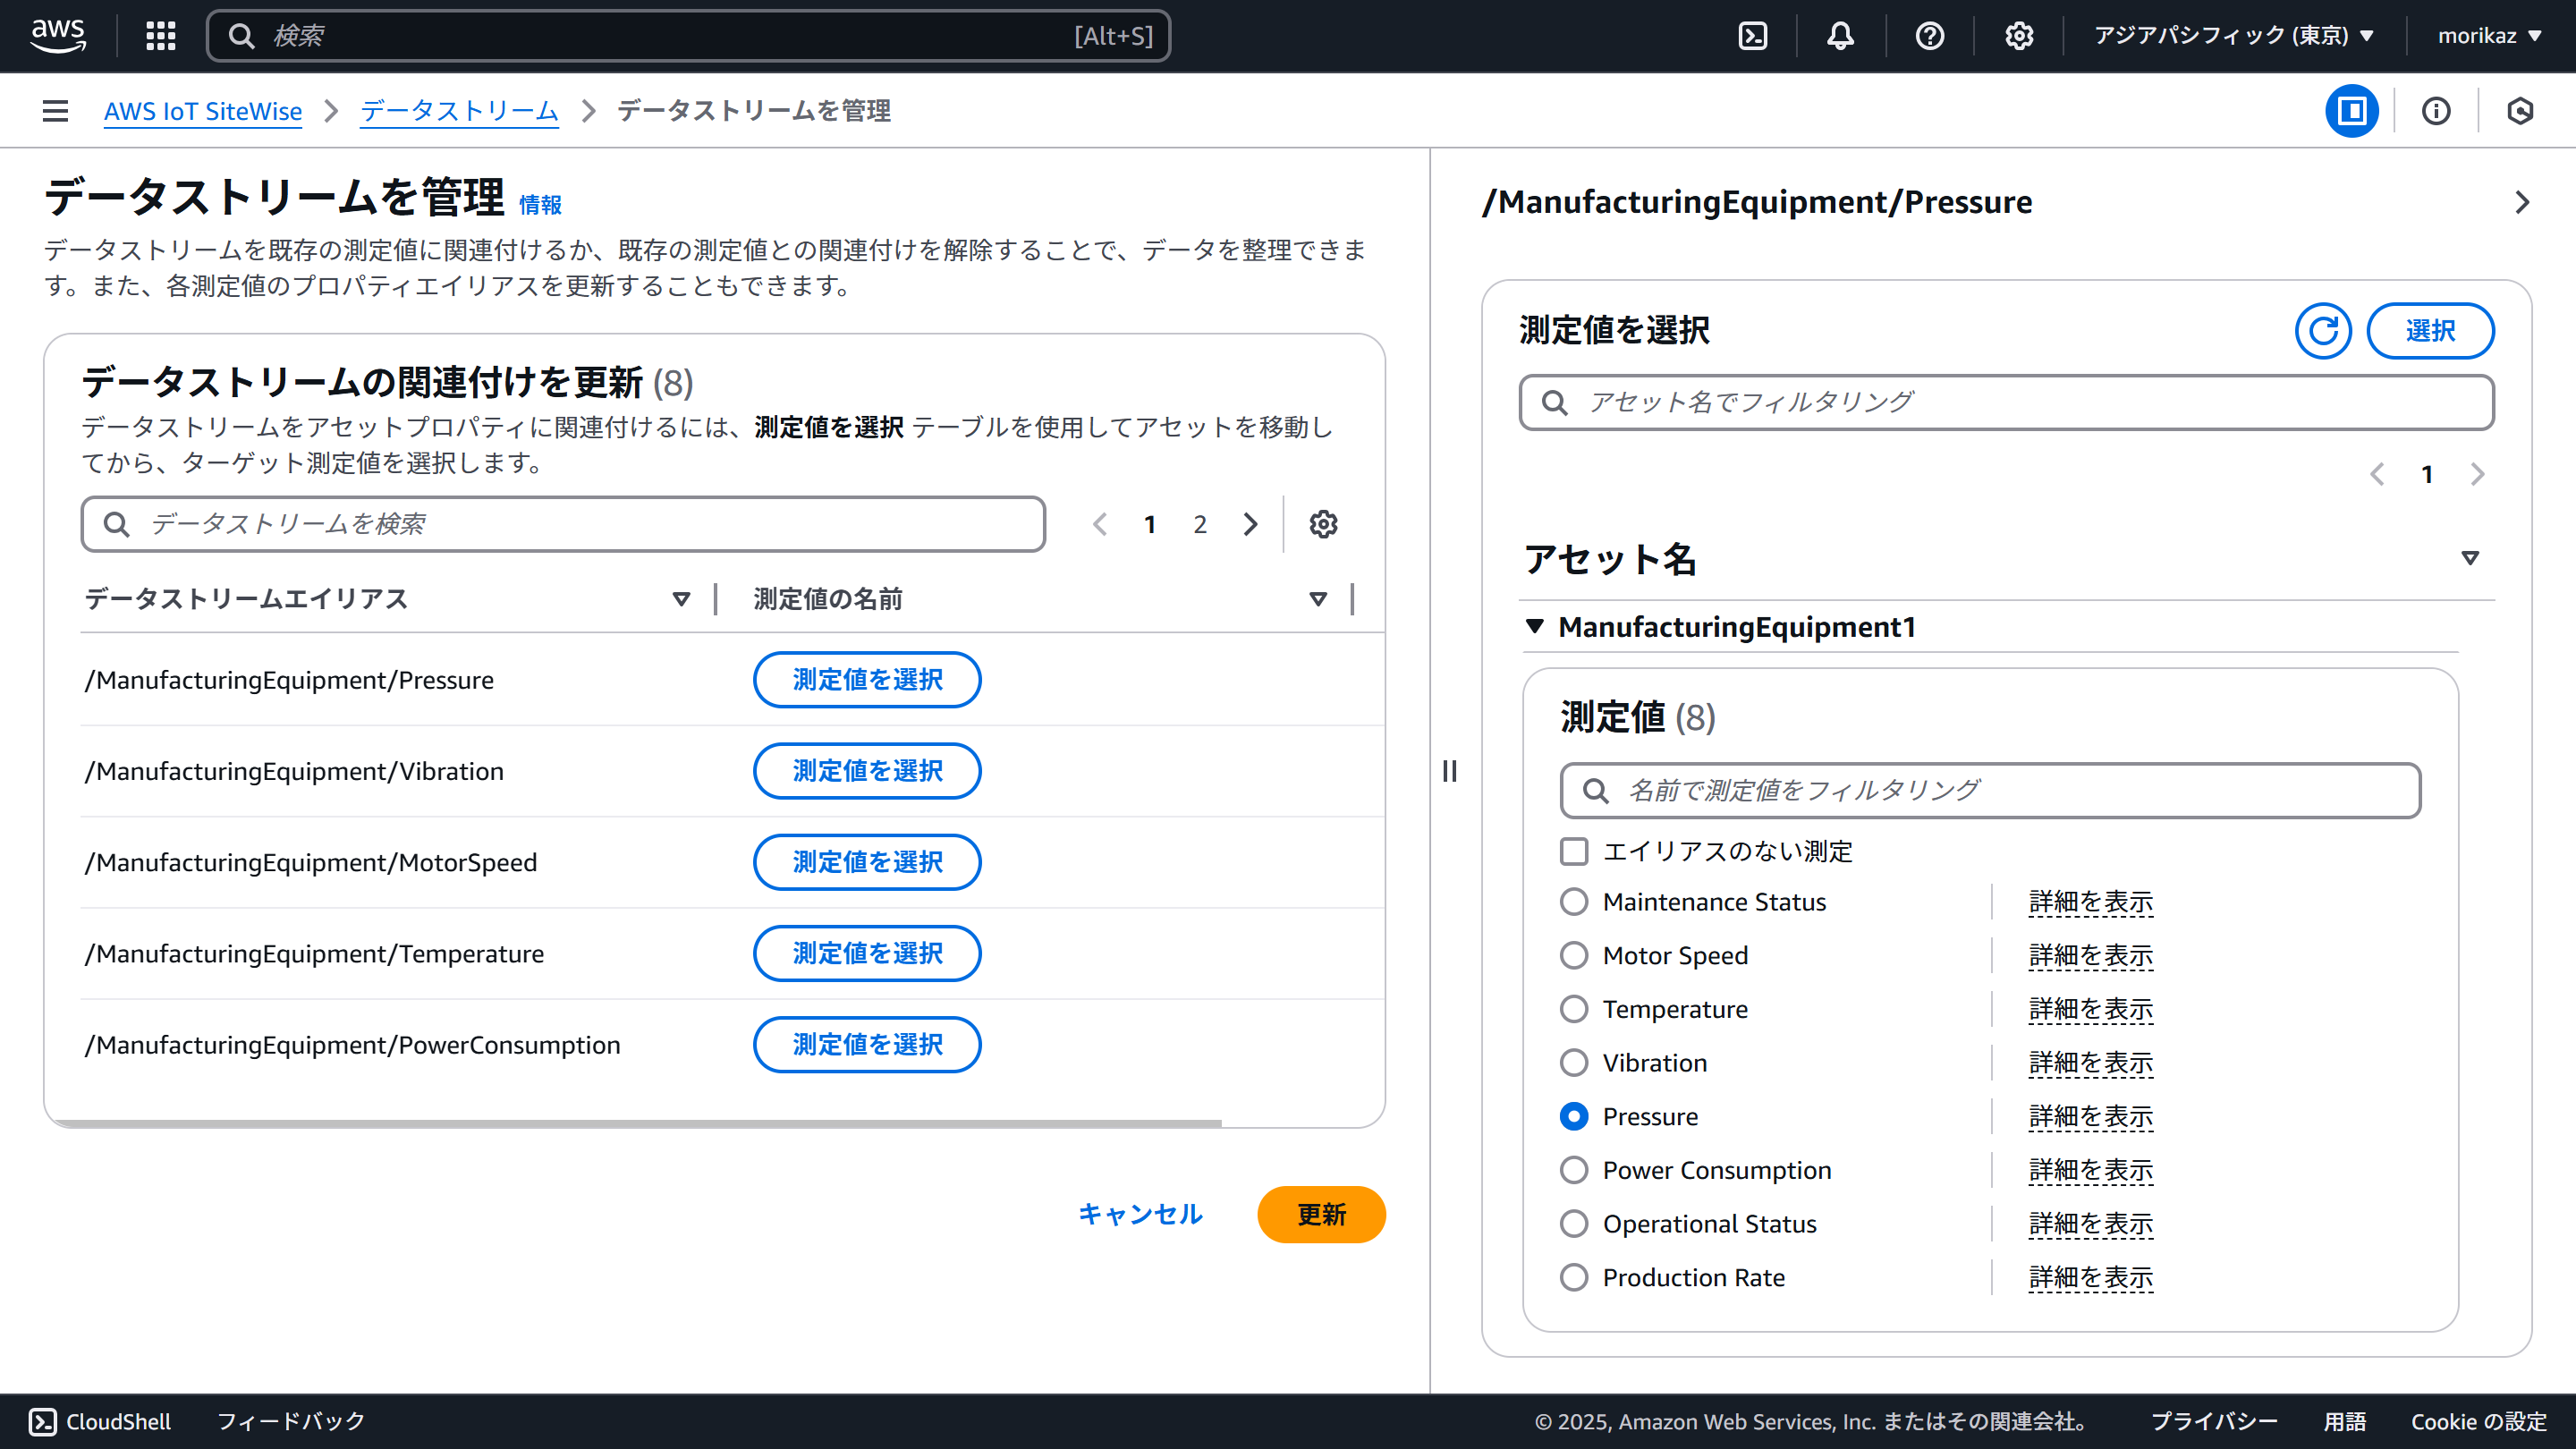Collapse the side panel with right chevron
Viewport: 2576px width, 1449px height.
click(2522, 202)
